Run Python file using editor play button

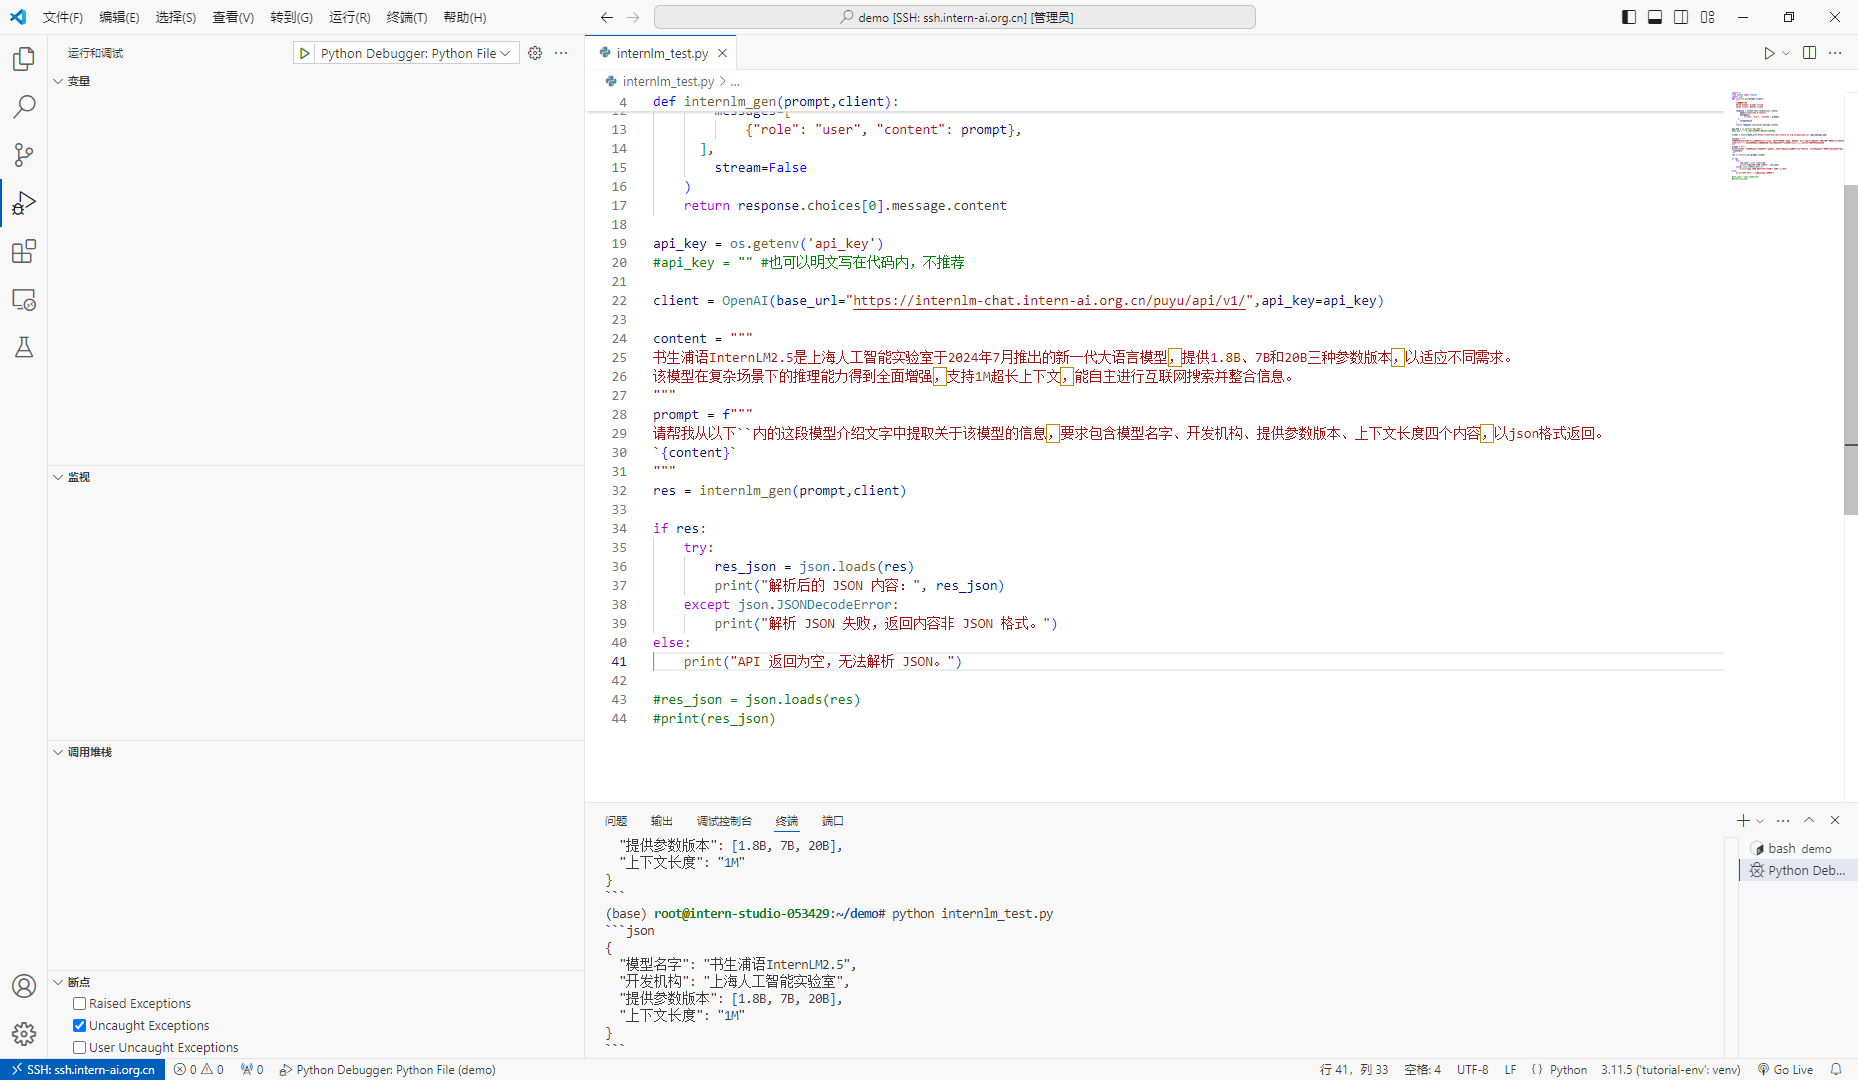pos(1769,53)
